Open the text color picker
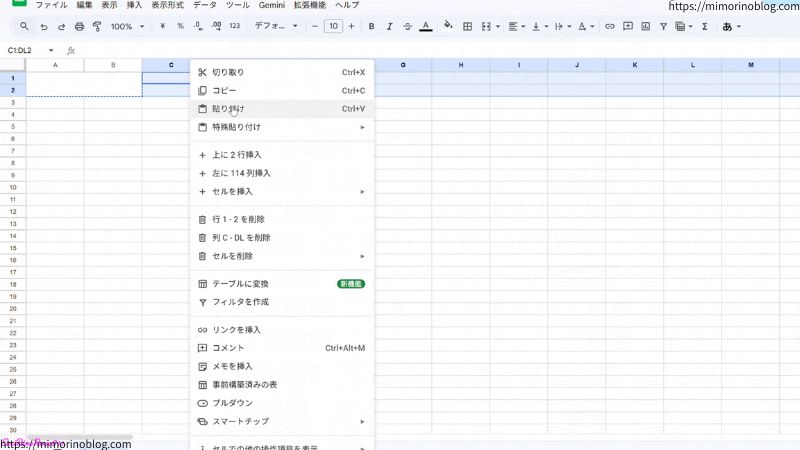This screenshot has width=800, height=450. tap(426, 27)
